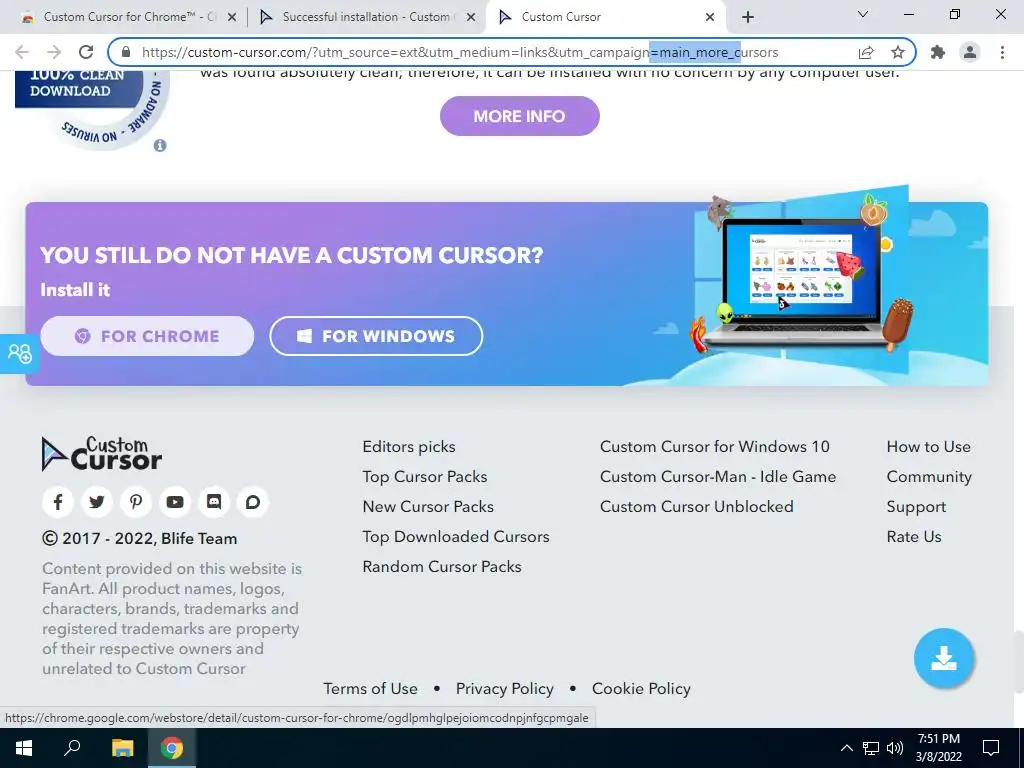
Task: Open the tab search dropdown arrow
Action: 863,14
